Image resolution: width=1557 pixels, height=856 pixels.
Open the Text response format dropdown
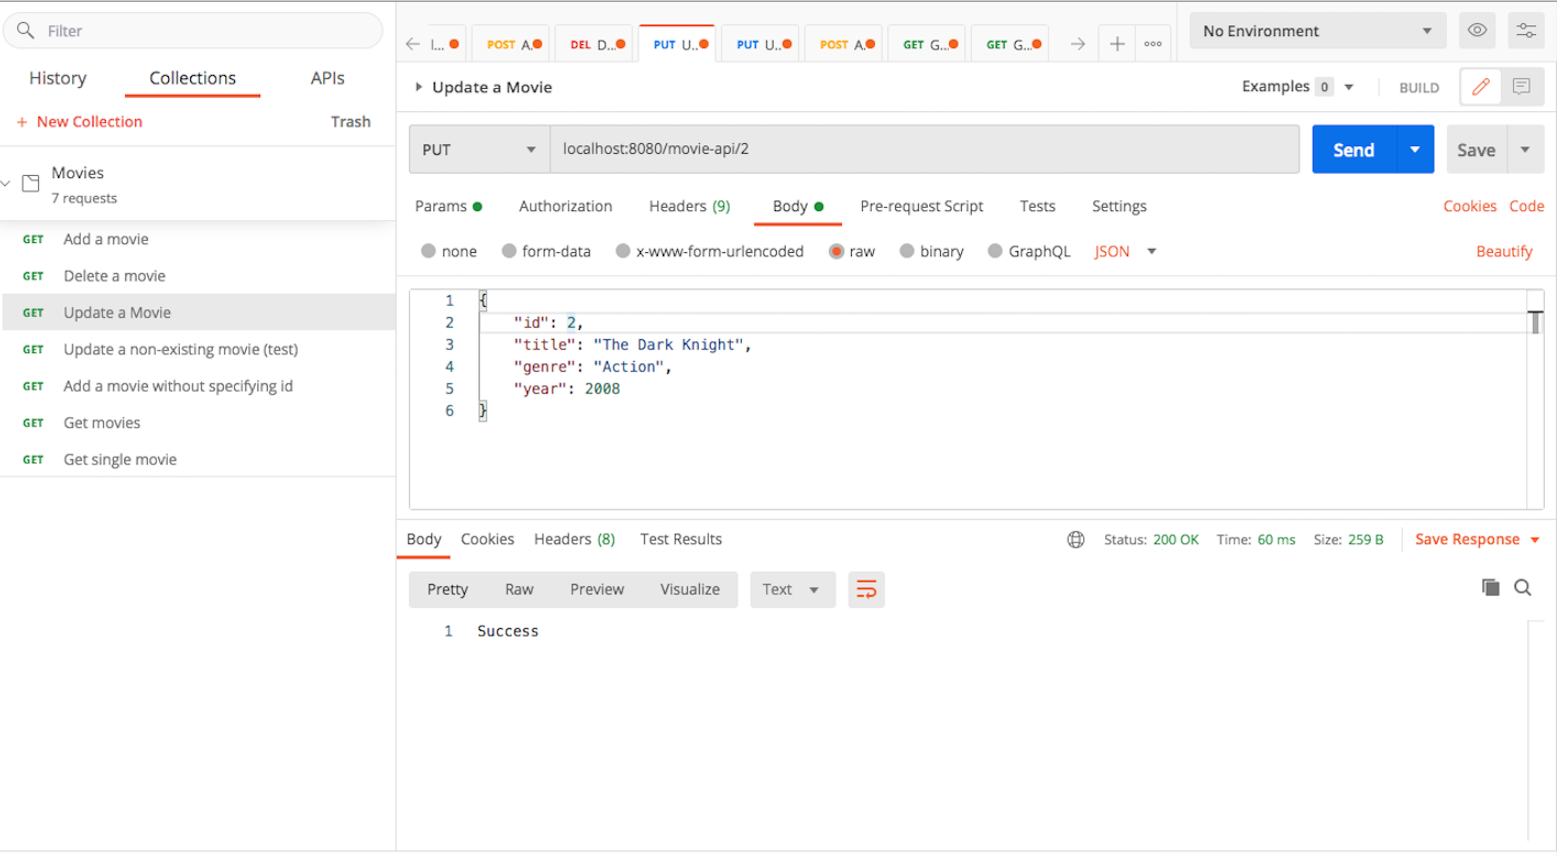point(792,590)
